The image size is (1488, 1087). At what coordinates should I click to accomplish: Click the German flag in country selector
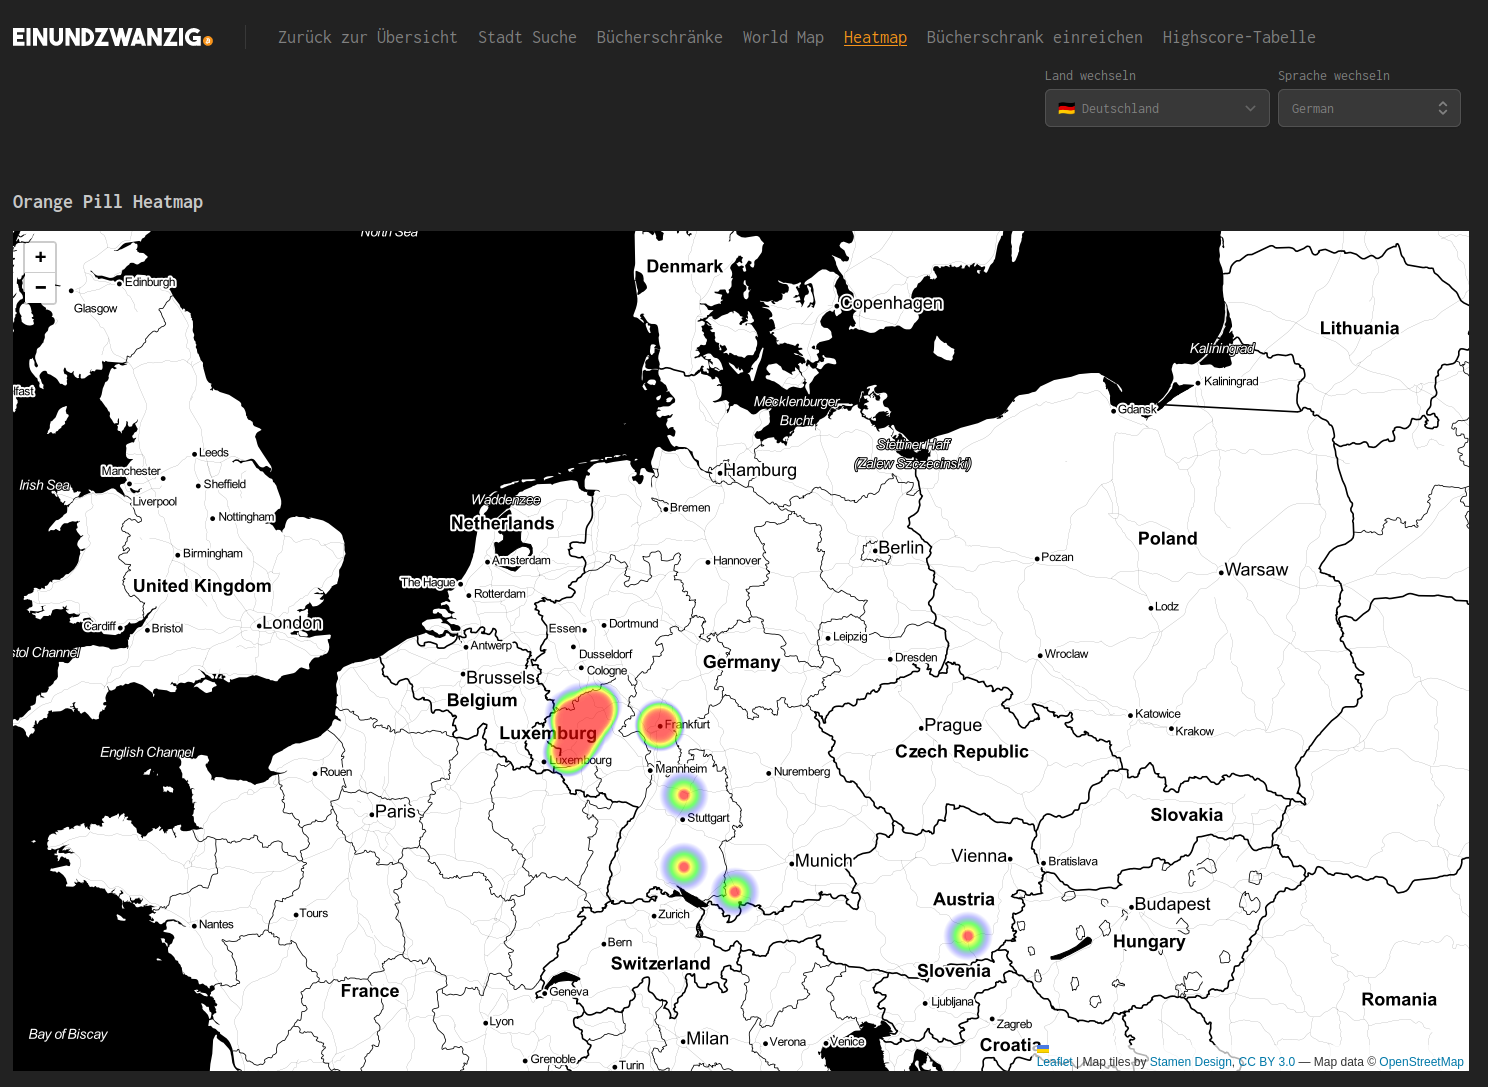pos(1066,108)
